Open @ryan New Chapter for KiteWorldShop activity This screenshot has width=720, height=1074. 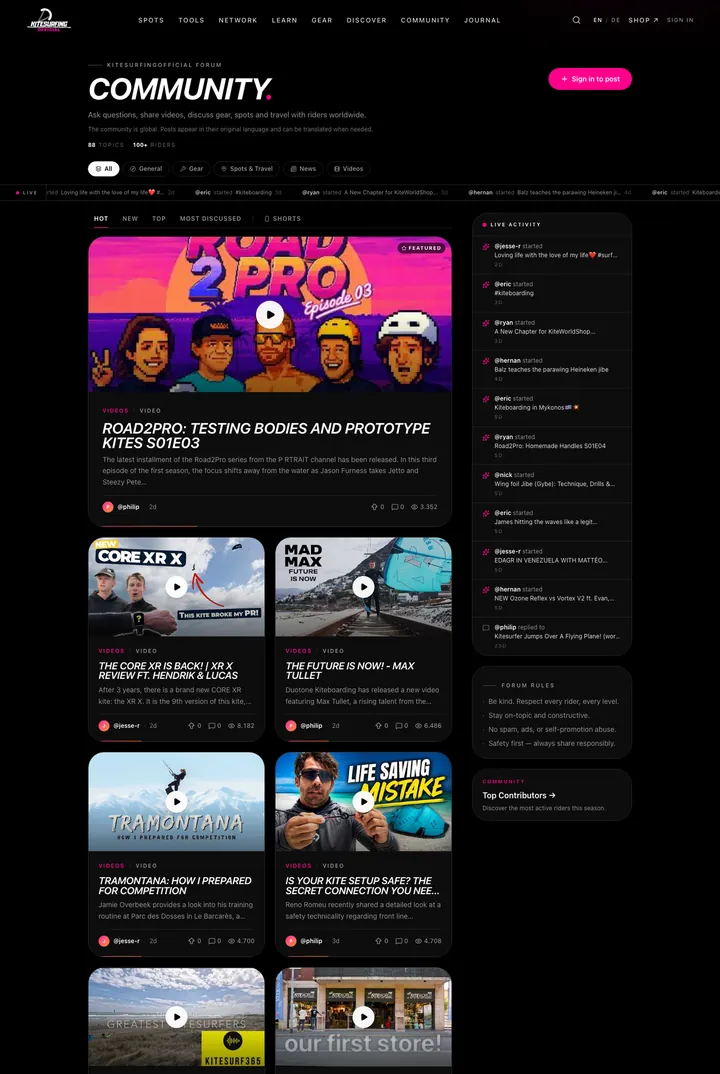click(x=551, y=332)
